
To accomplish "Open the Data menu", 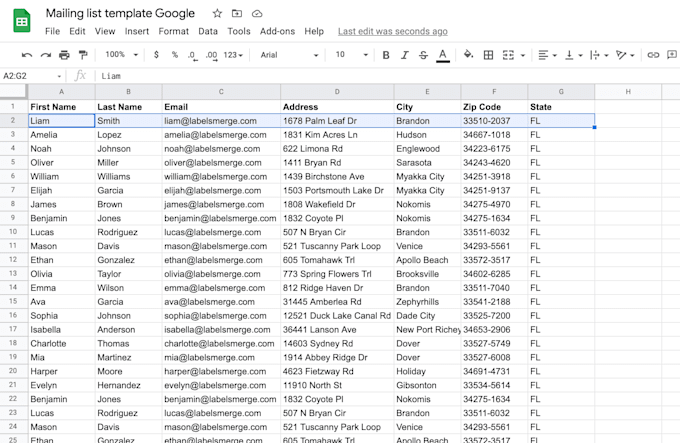I will click(x=208, y=31).
